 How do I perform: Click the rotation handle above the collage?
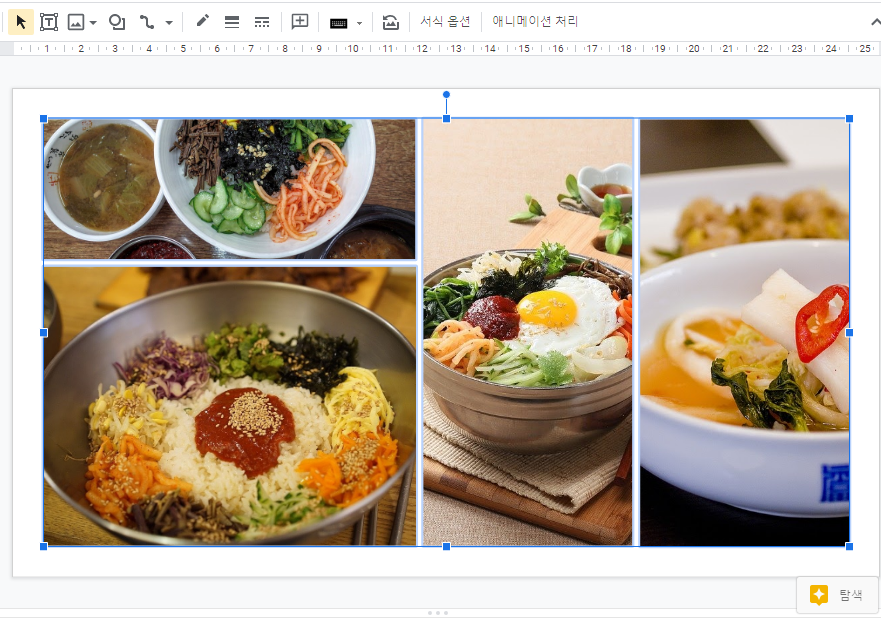tap(446, 94)
